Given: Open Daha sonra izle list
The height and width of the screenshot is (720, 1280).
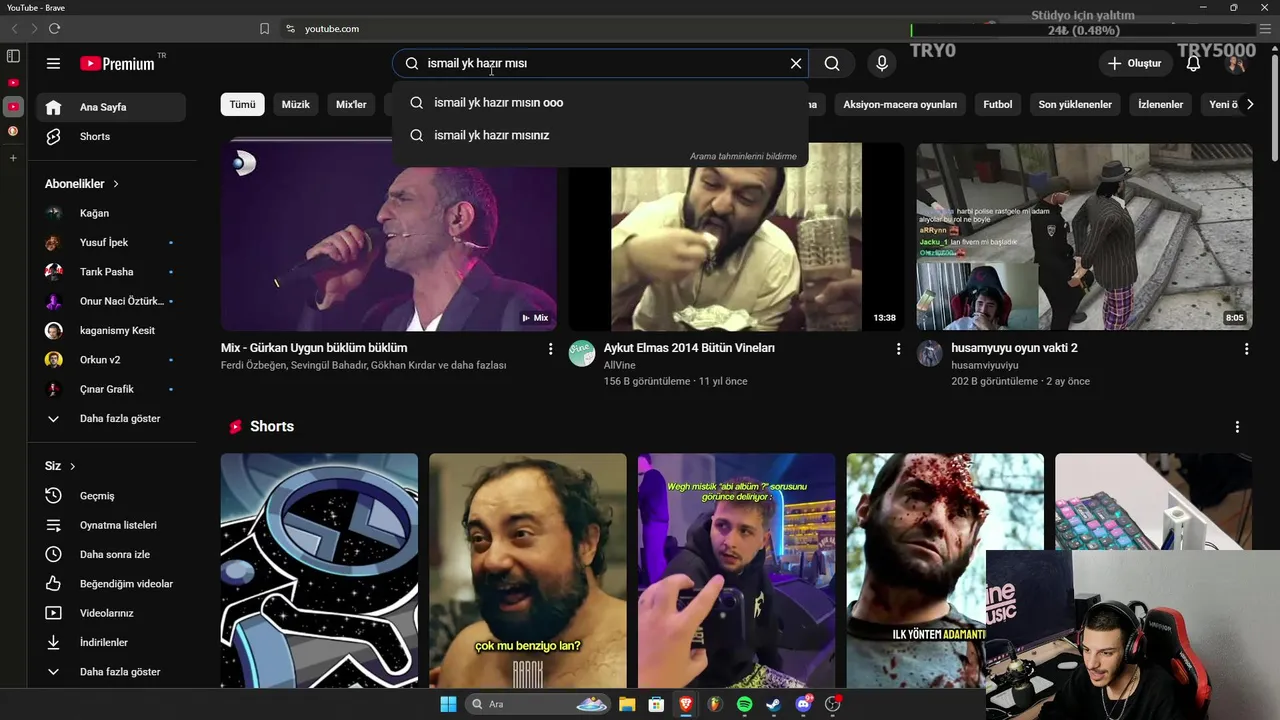Looking at the screenshot, I should (111, 554).
